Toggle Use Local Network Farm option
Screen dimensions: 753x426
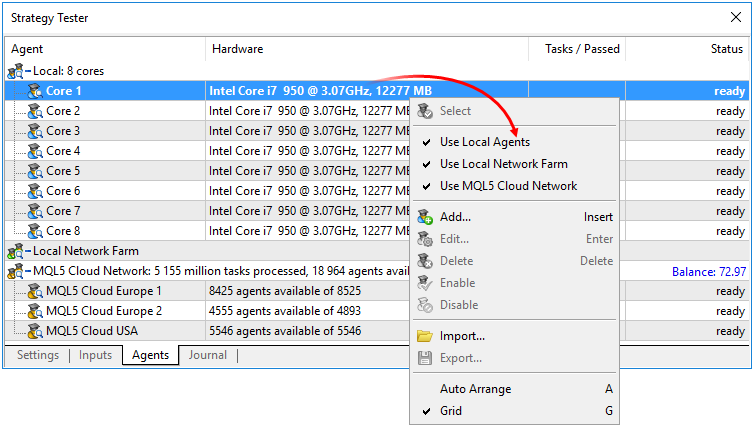click(515, 164)
